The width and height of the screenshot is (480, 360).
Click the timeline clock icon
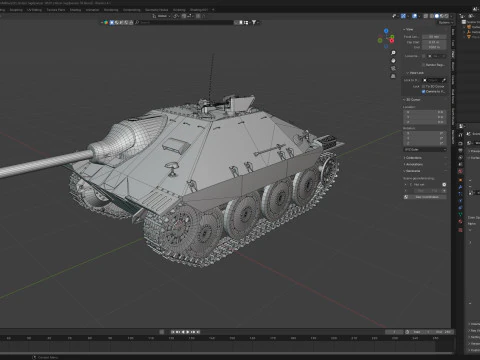tap(407, 332)
